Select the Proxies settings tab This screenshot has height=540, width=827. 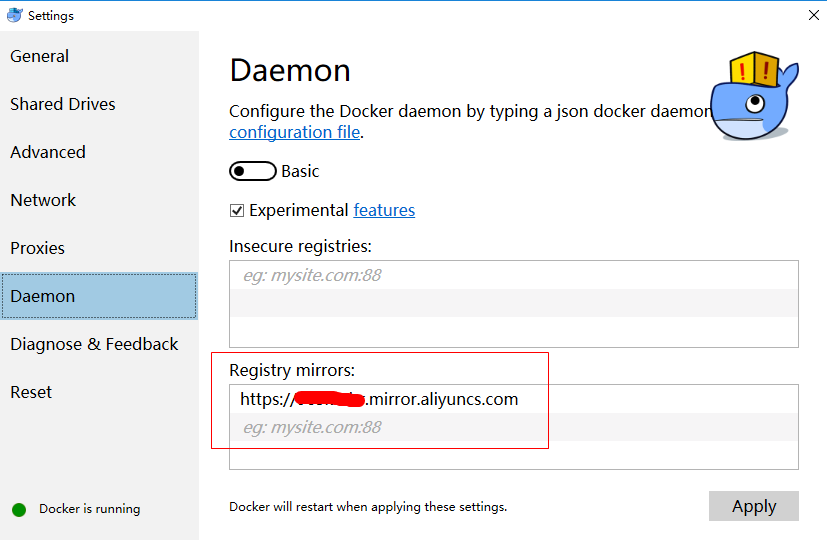click(x=38, y=248)
